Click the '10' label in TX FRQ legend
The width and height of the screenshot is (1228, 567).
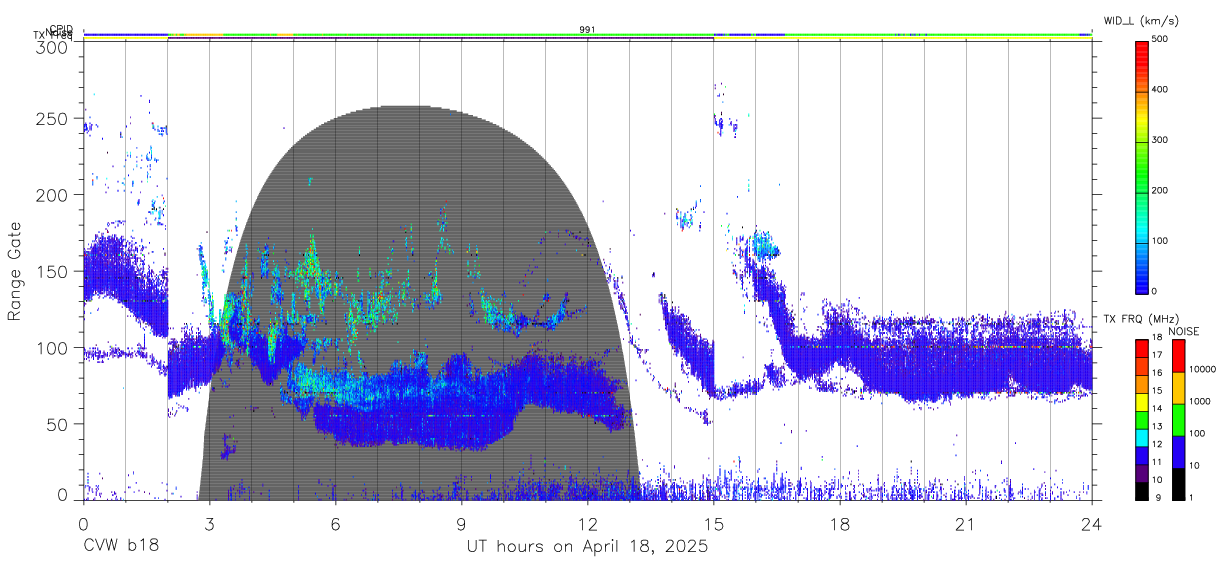point(1157,482)
